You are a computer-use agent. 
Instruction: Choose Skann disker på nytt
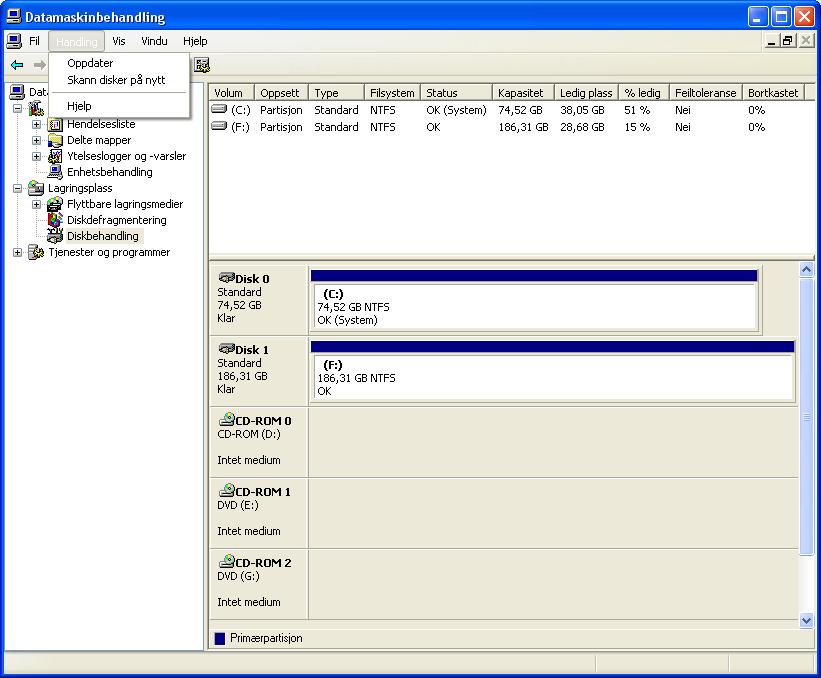tap(119, 80)
